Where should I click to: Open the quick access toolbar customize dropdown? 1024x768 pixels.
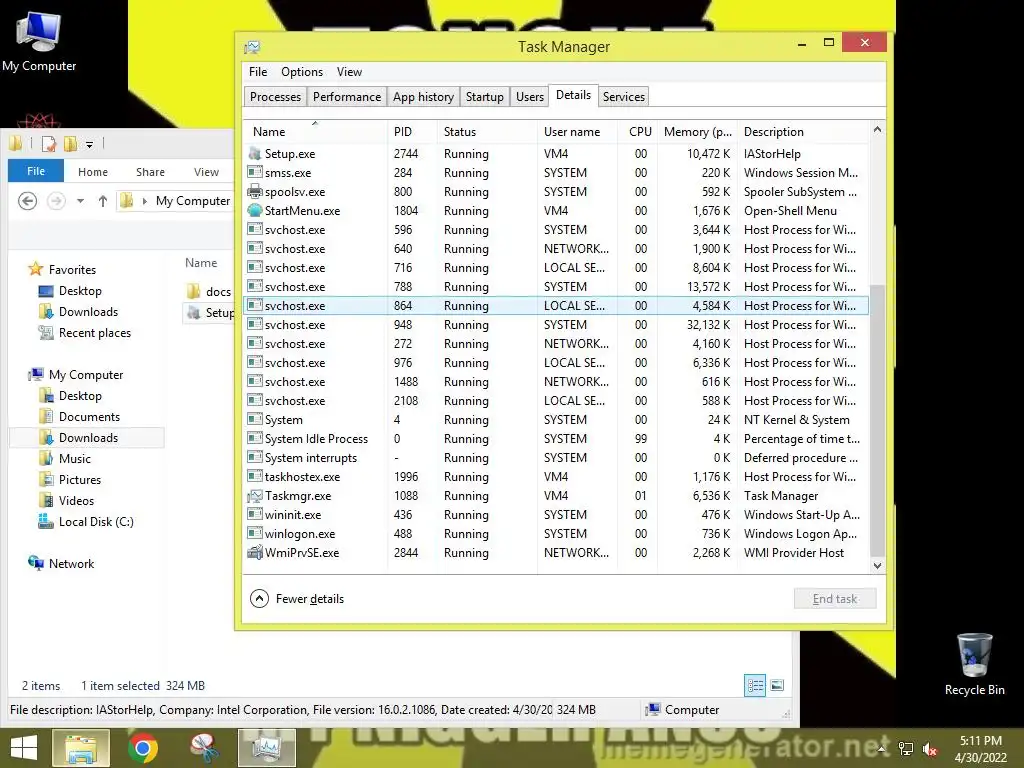coord(89,144)
